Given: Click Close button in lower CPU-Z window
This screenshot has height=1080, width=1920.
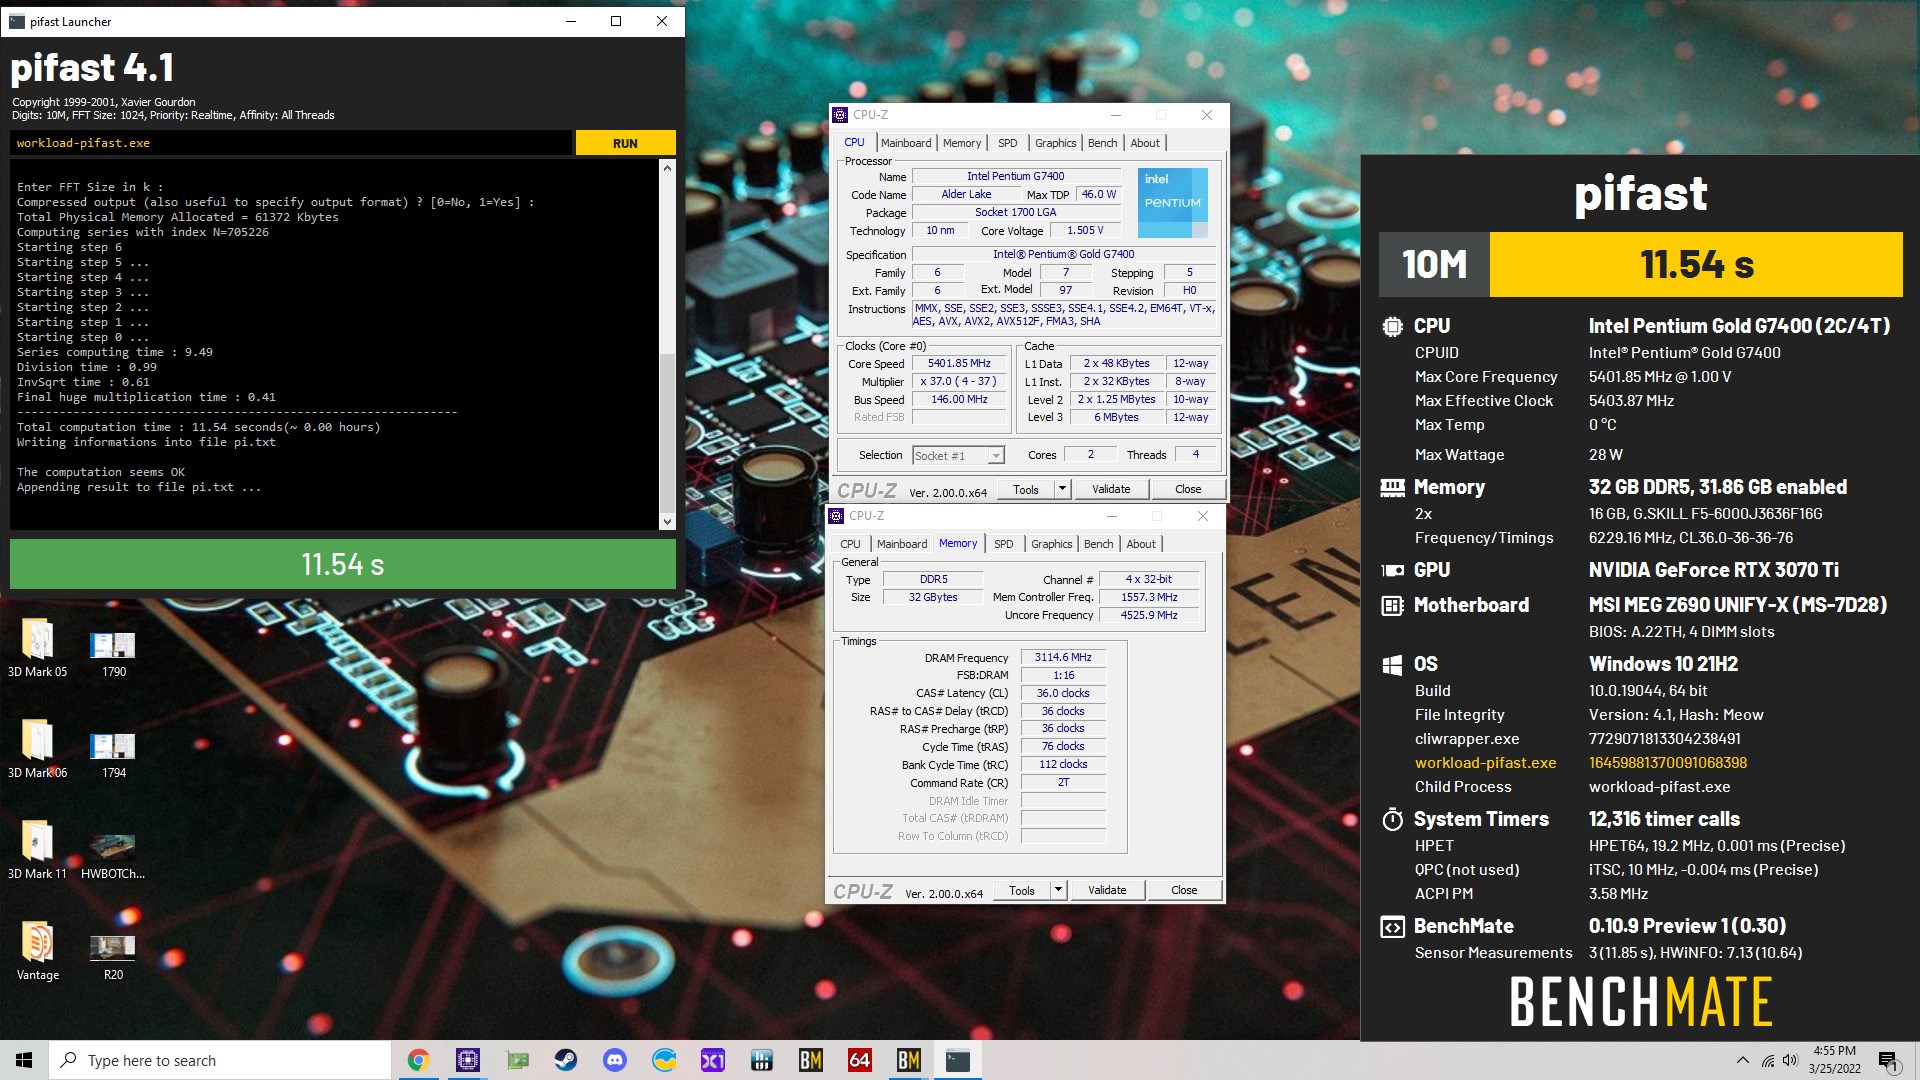Looking at the screenshot, I should point(1184,890).
